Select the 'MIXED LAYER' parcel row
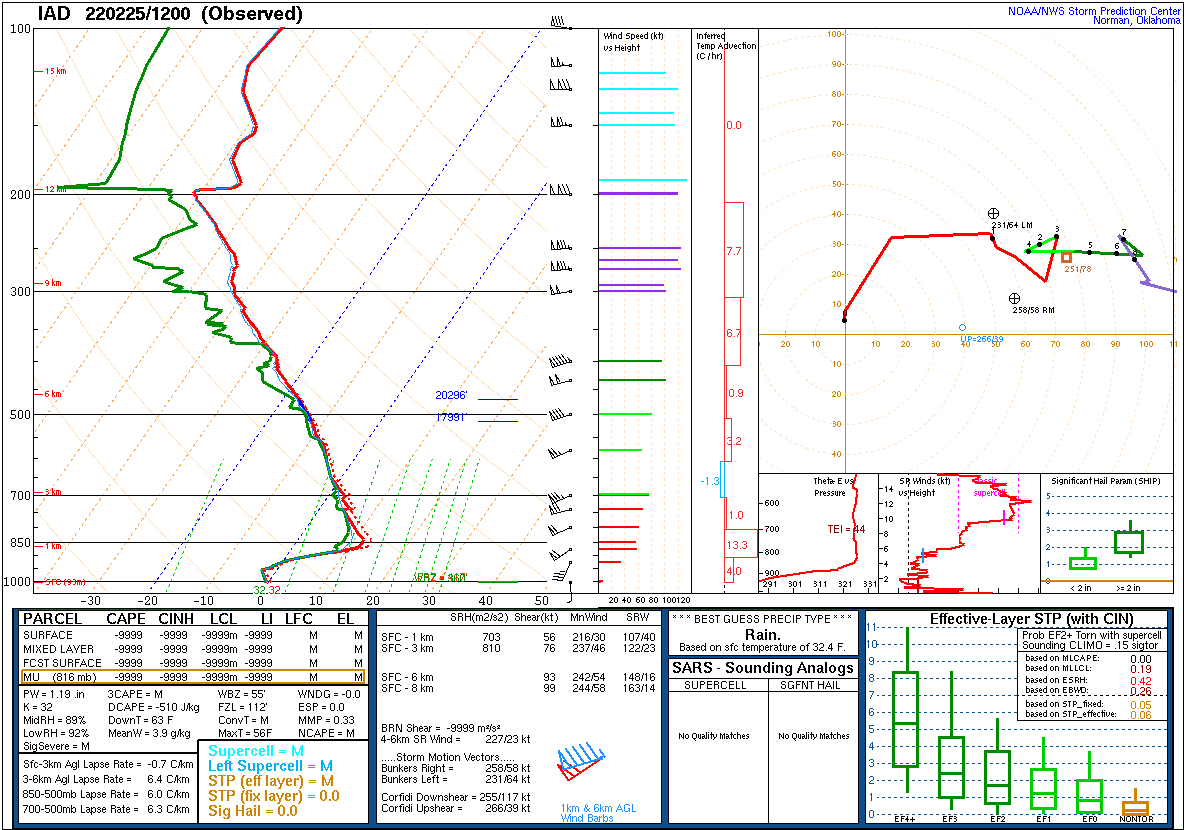 pyautogui.click(x=193, y=649)
